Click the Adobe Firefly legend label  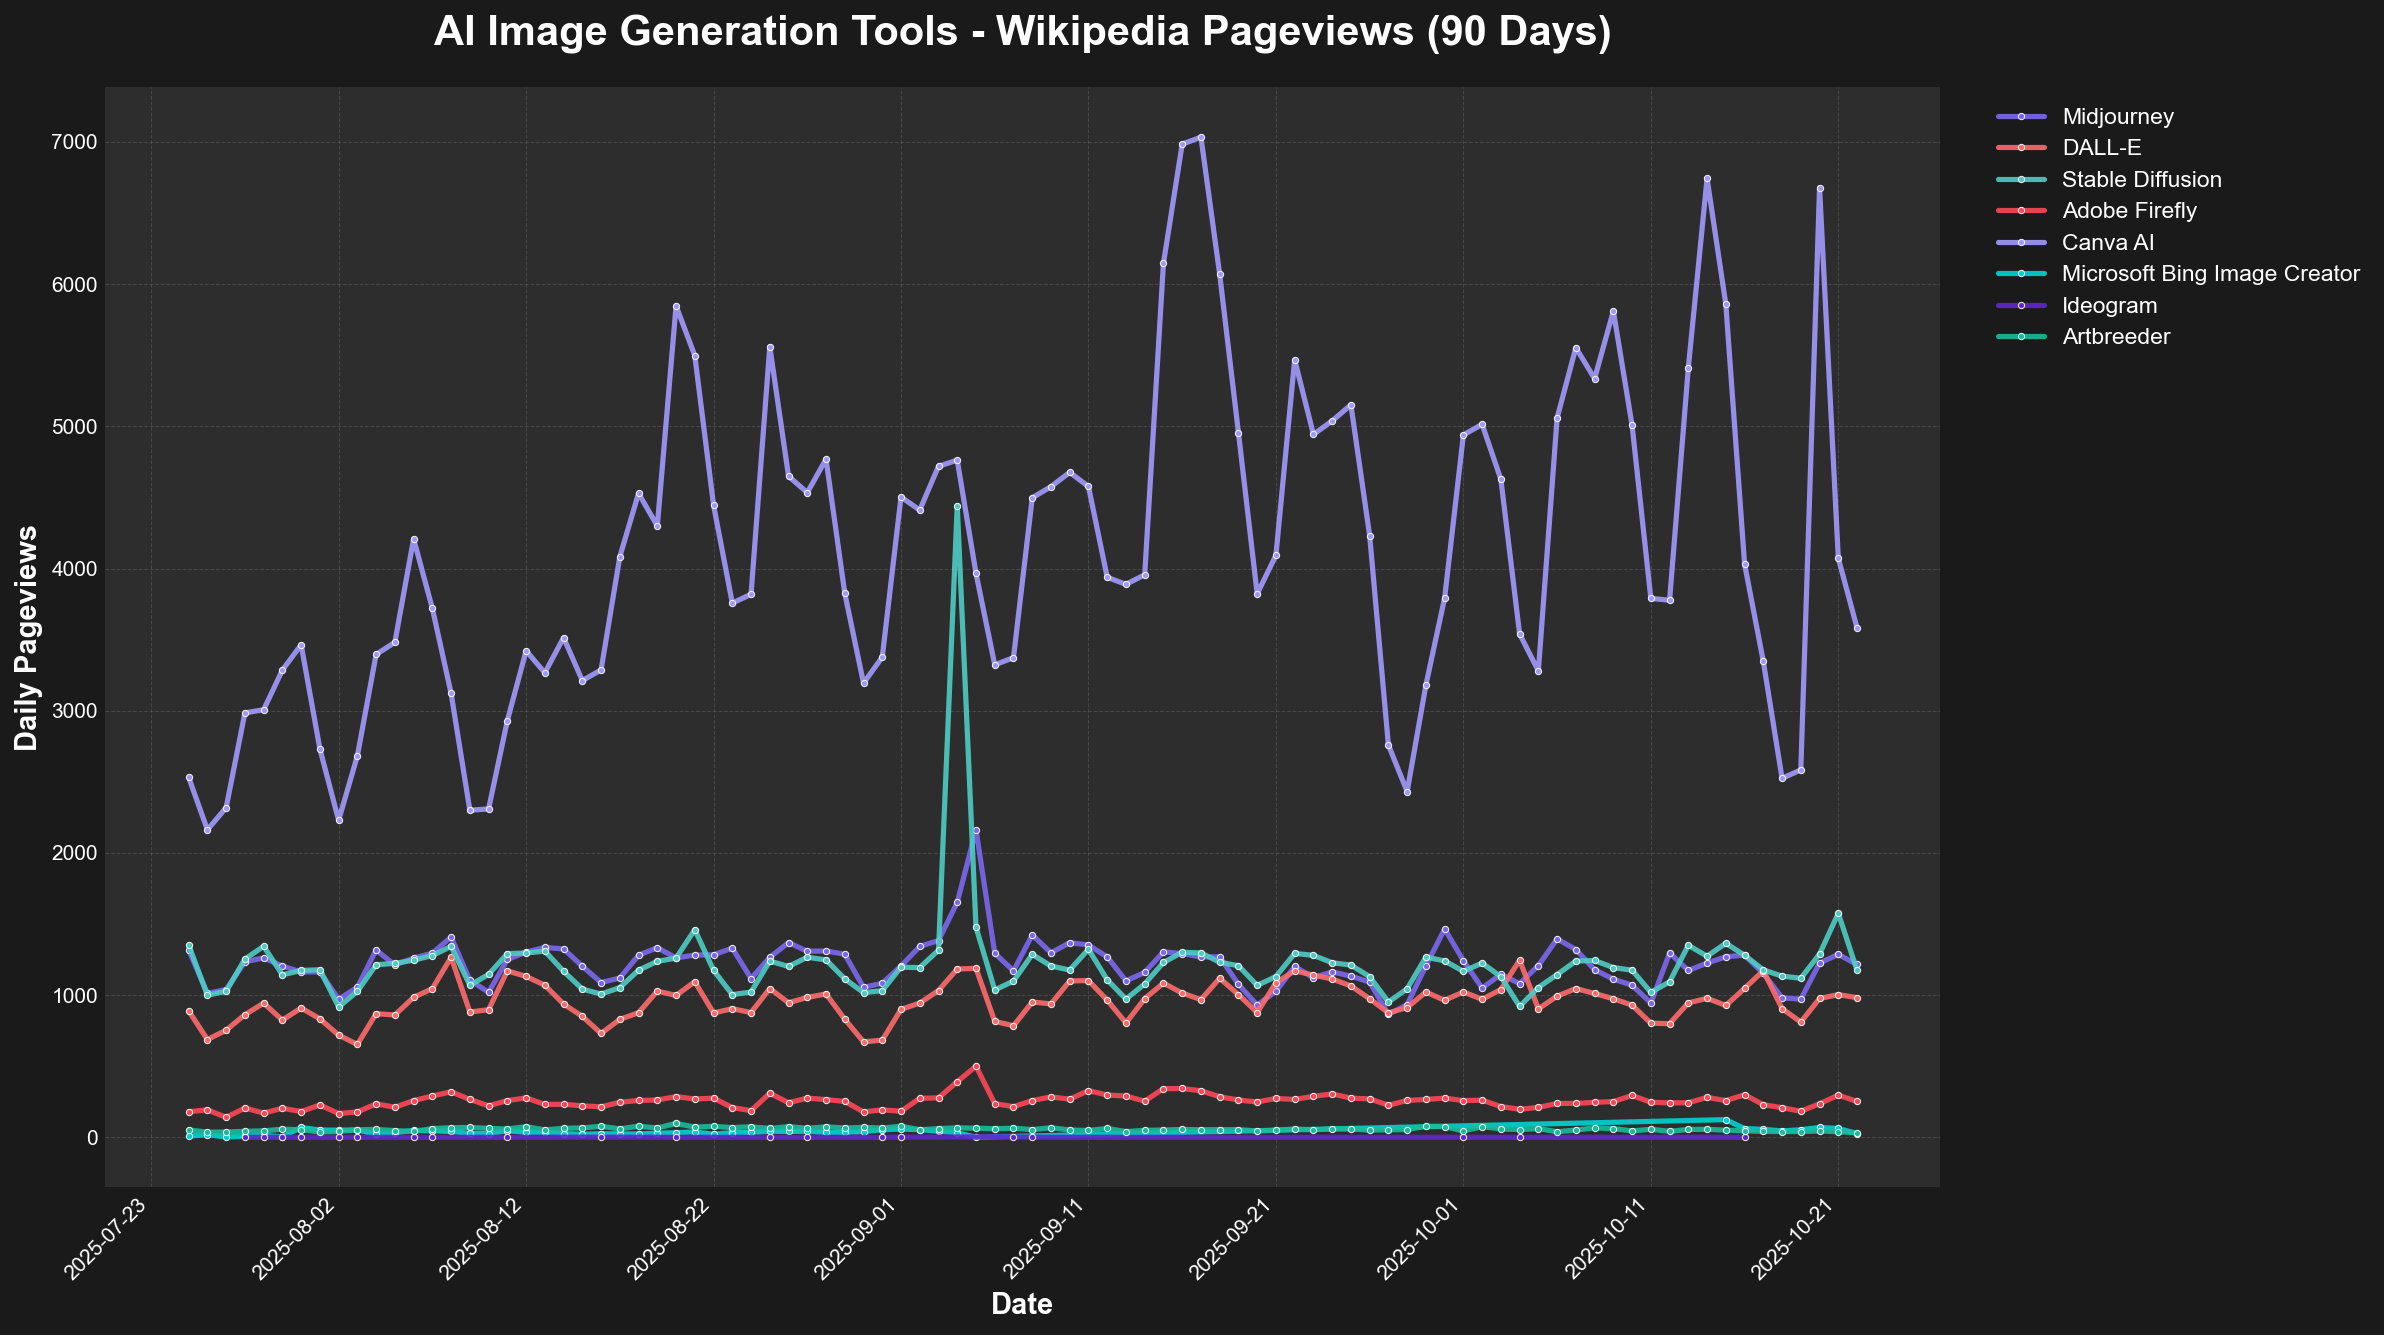pyautogui.click(x=2129, y=211)
